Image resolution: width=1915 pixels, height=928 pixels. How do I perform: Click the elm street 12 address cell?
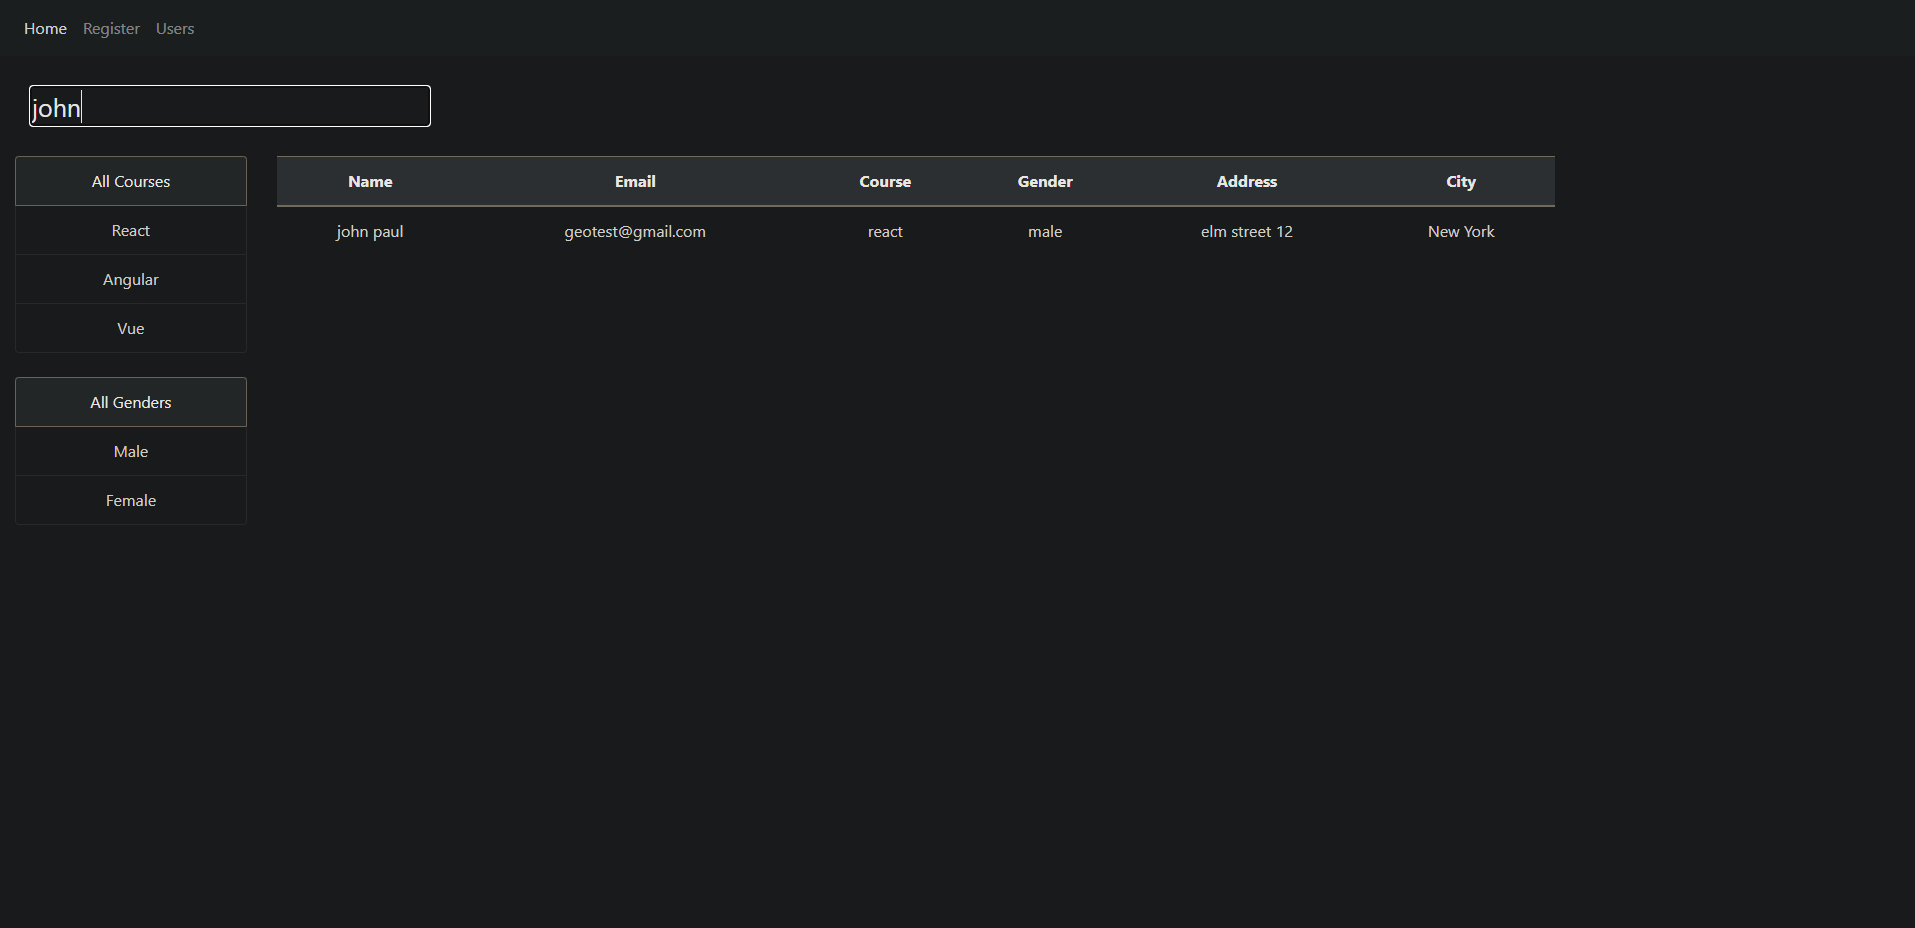coord(1247,232)
